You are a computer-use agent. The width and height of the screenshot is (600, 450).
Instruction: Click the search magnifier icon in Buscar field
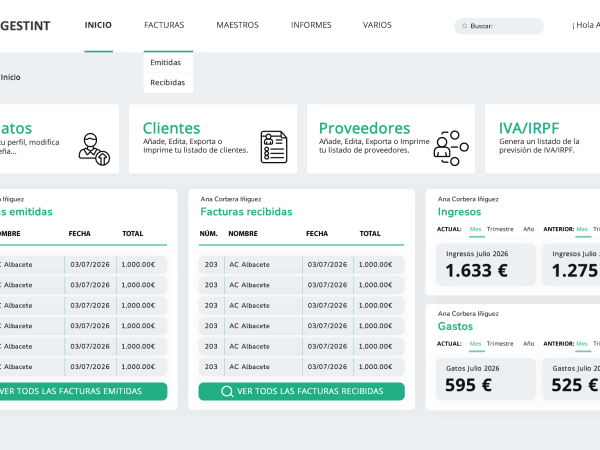tap(465, 26)
